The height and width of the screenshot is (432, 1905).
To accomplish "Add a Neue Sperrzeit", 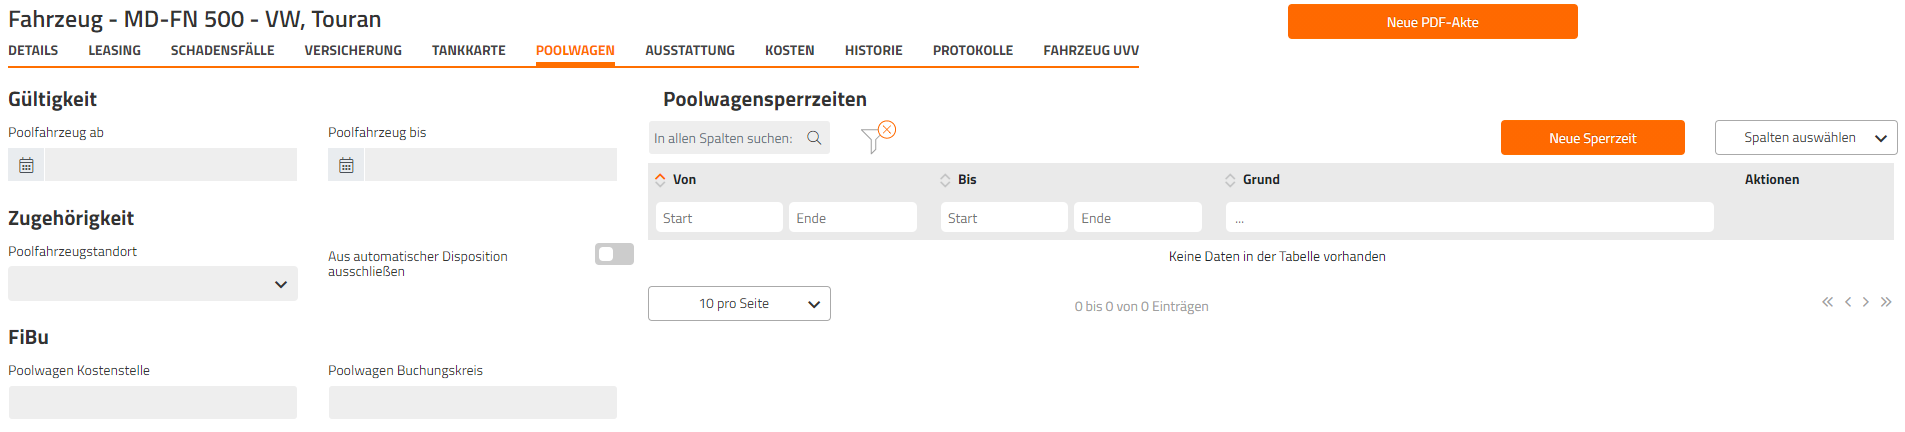I will click(x=1592, y=138).
